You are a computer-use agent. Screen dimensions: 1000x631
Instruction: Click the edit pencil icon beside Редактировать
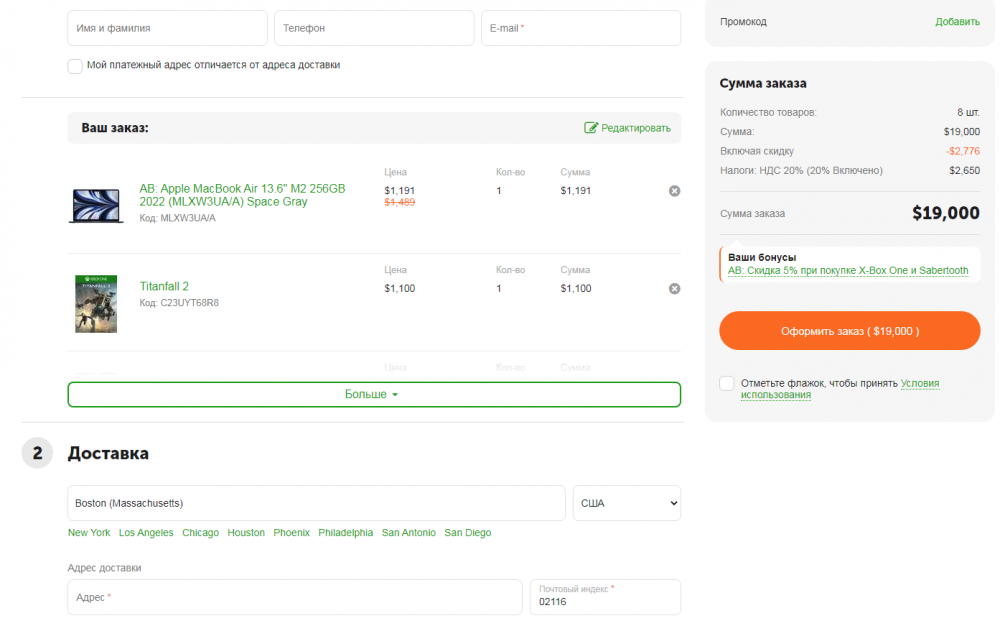click(591, 128)
